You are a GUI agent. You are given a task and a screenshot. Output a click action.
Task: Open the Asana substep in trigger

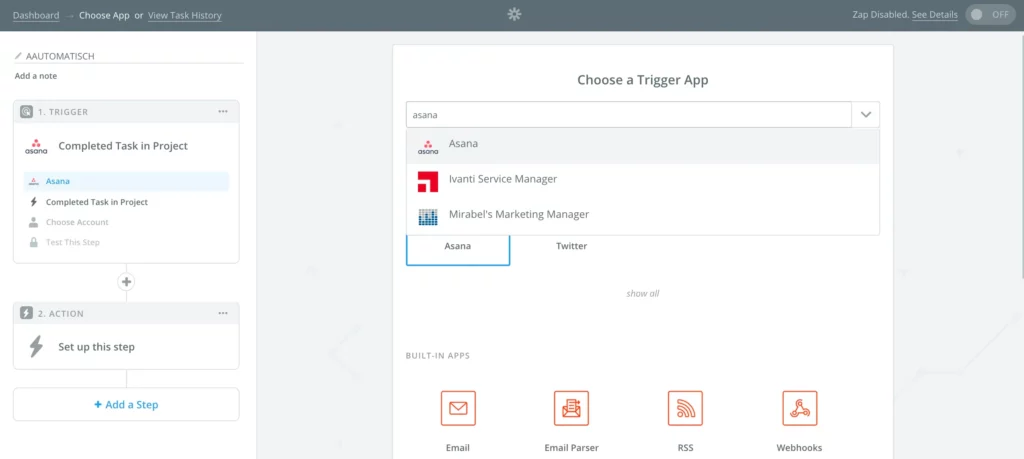pos(127,182)
